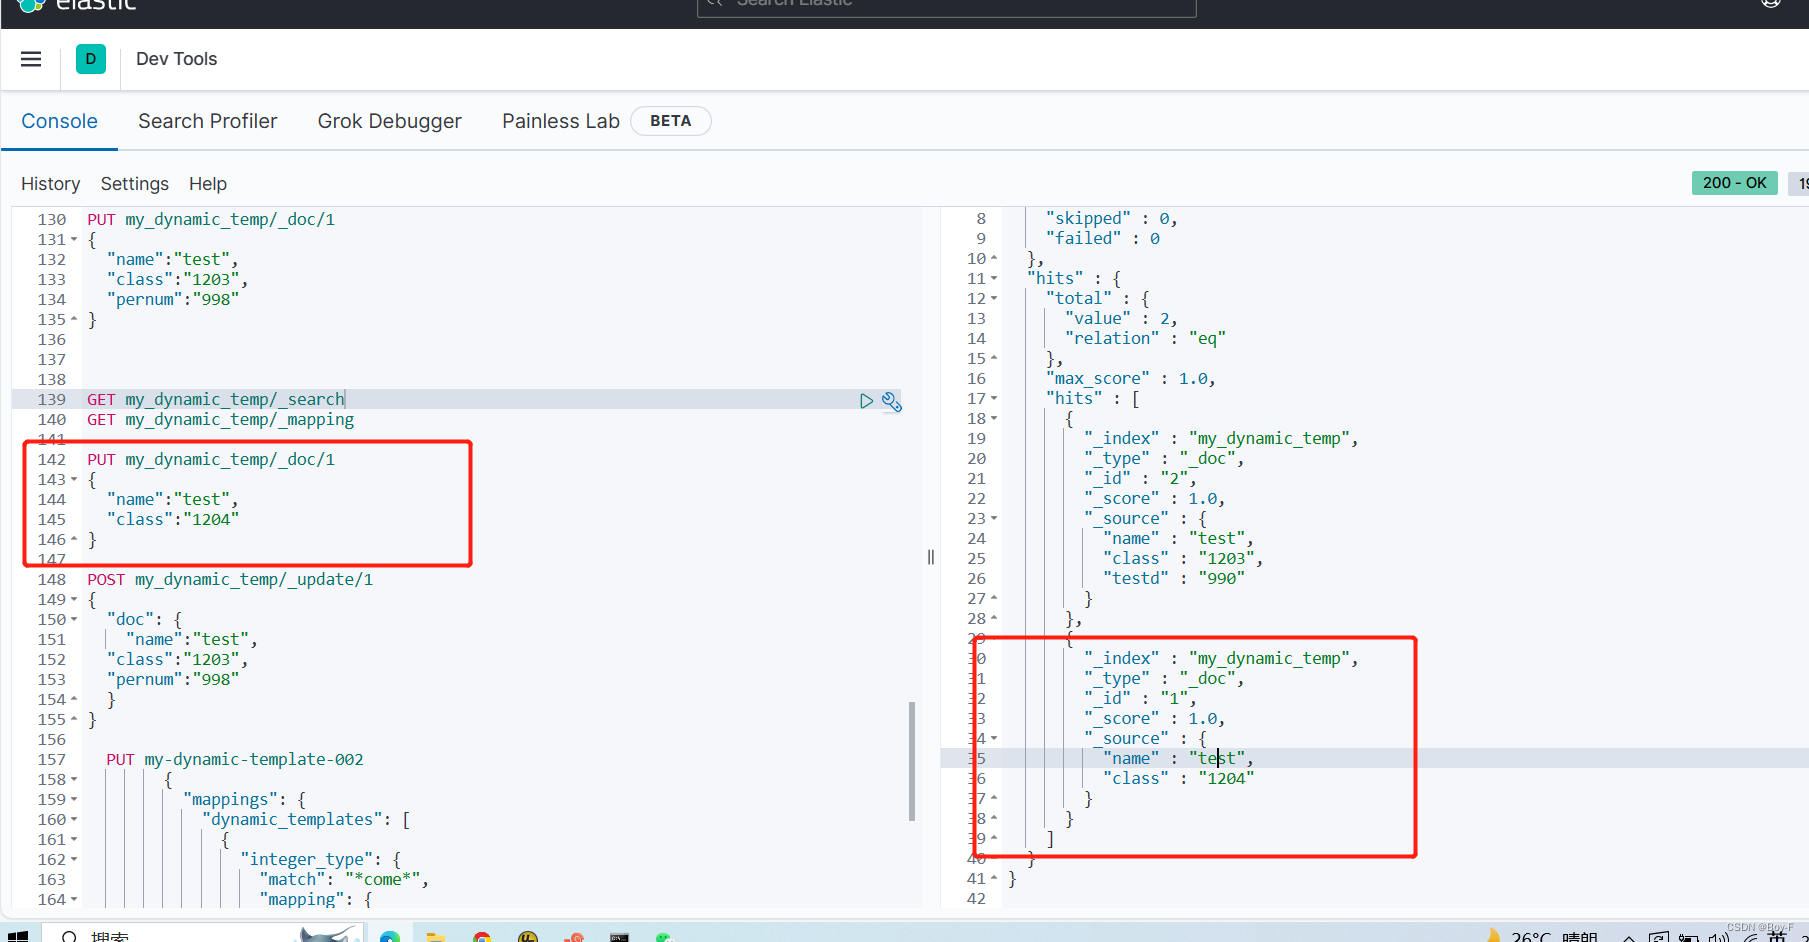Viewport: 1809px width, 942px height.
Task: Send request with the play icon
Action: (x=866, y=401)
